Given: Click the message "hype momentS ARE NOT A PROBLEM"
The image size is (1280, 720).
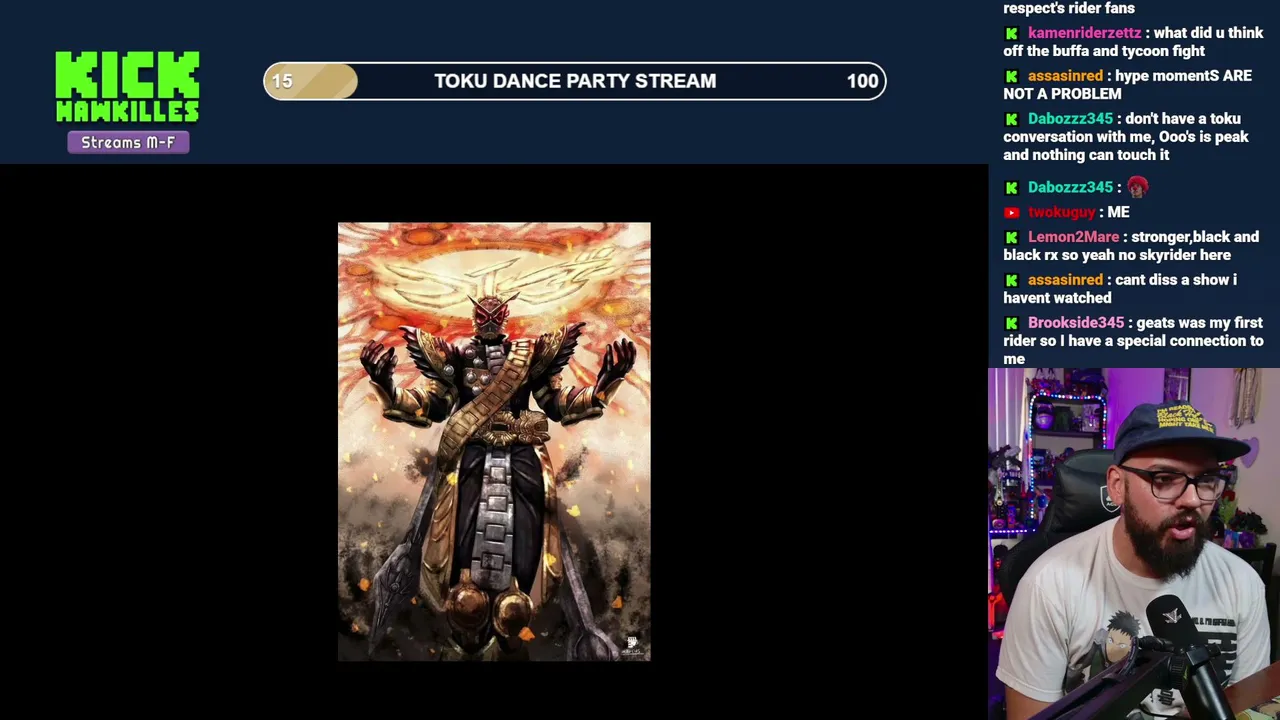Looking at the screenshot, I should pyautogui.click(x=1127, y=85).
